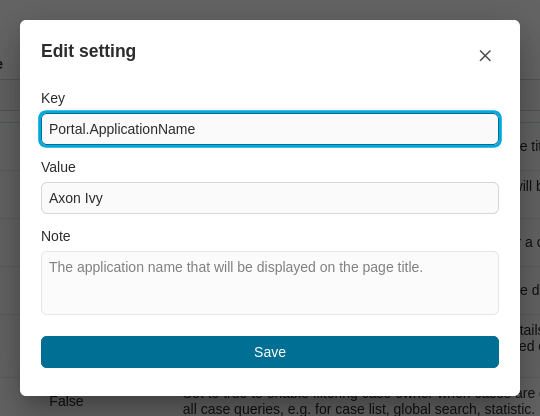Click the Note label
This screenshot has height=416, width=540.
pyautogui.click(x=55, y=236)
